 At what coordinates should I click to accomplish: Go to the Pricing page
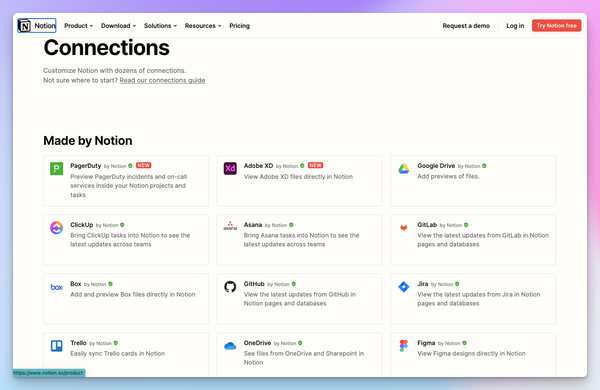(x=240, y=26)
